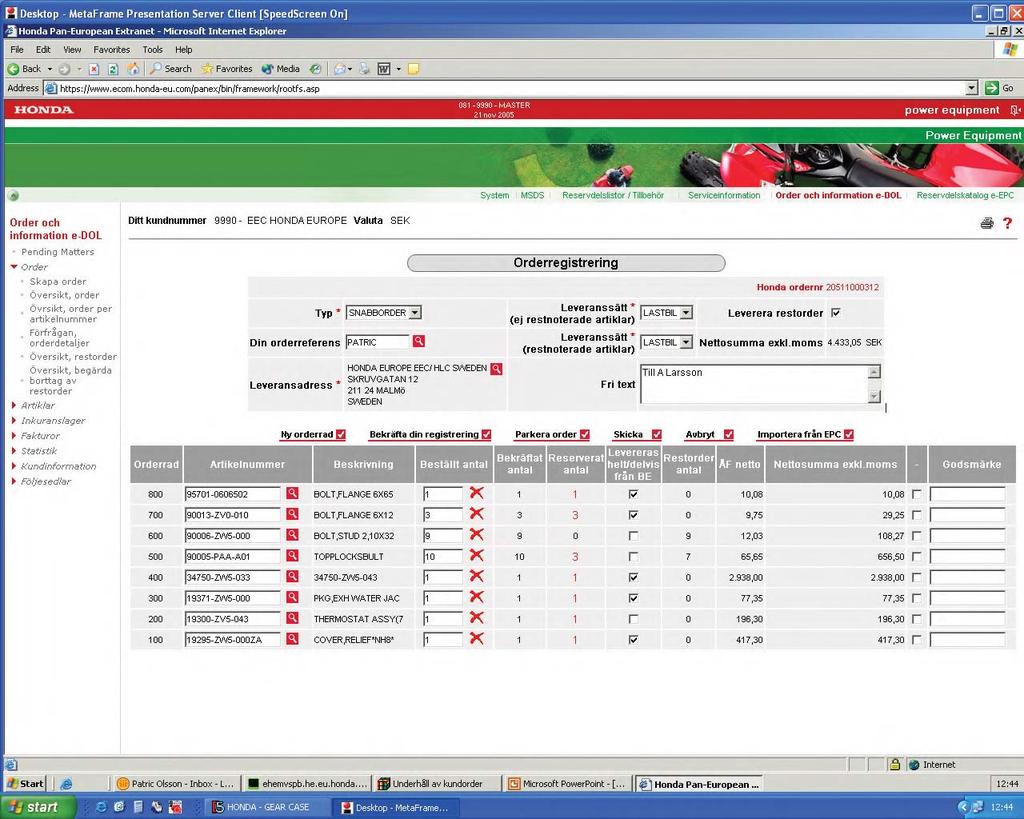Toggle partial delivery checkbox for row 800

click(x=633, y=494)
